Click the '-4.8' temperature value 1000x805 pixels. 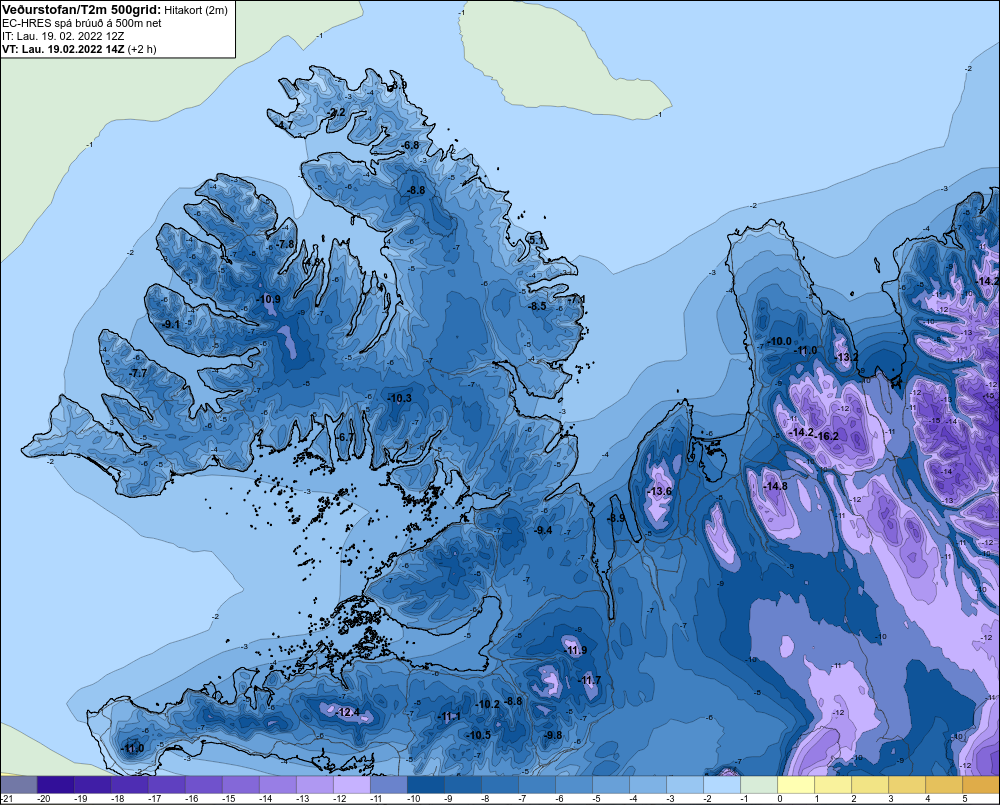(x=311, y=262)
